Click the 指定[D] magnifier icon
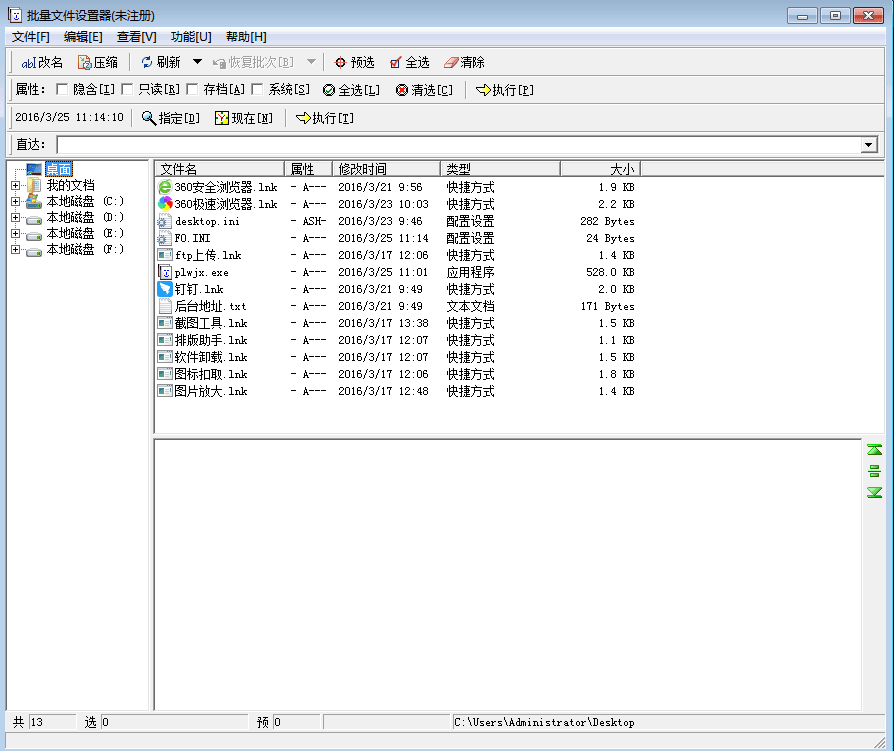894x751 pixels. click(149, 118)
